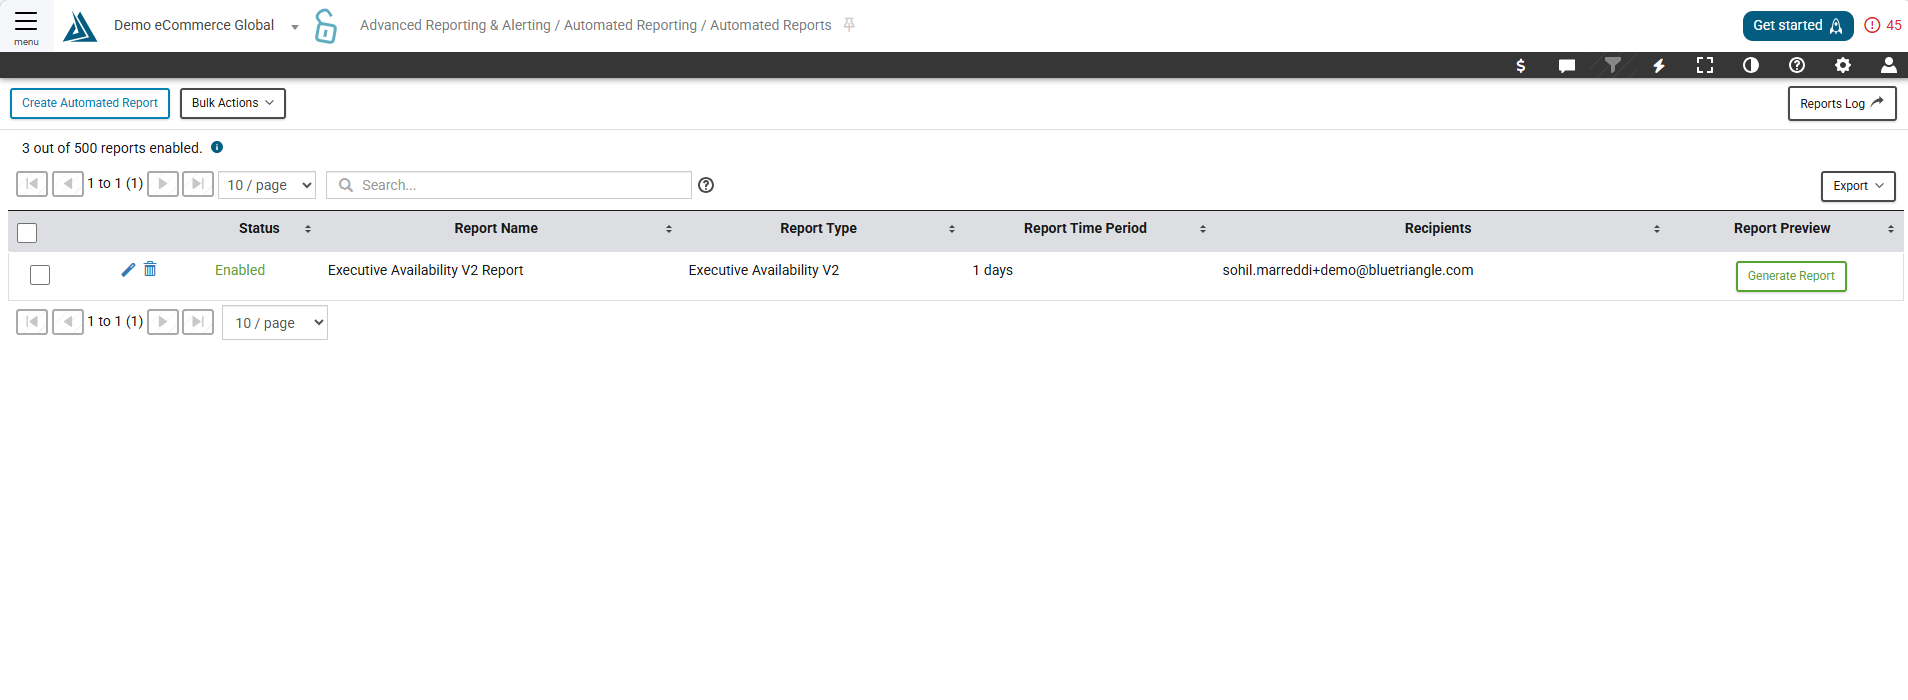Screen dimensions: 1908x700
Task: Open help question mark in toolbar
Action: (1797, 65)
